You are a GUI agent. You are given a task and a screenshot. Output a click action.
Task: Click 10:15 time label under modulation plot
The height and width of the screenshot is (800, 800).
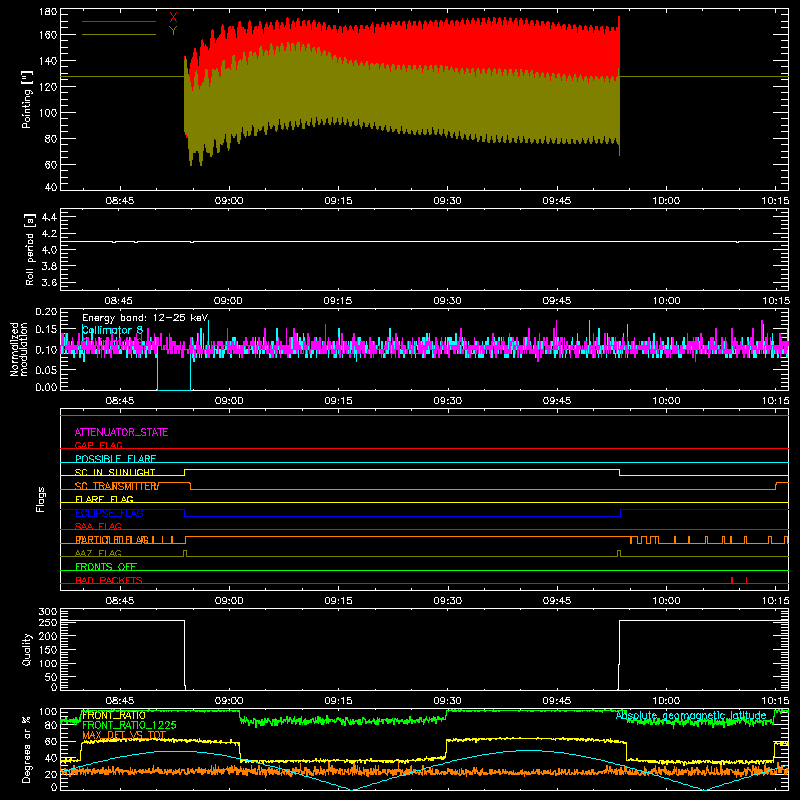776,401
